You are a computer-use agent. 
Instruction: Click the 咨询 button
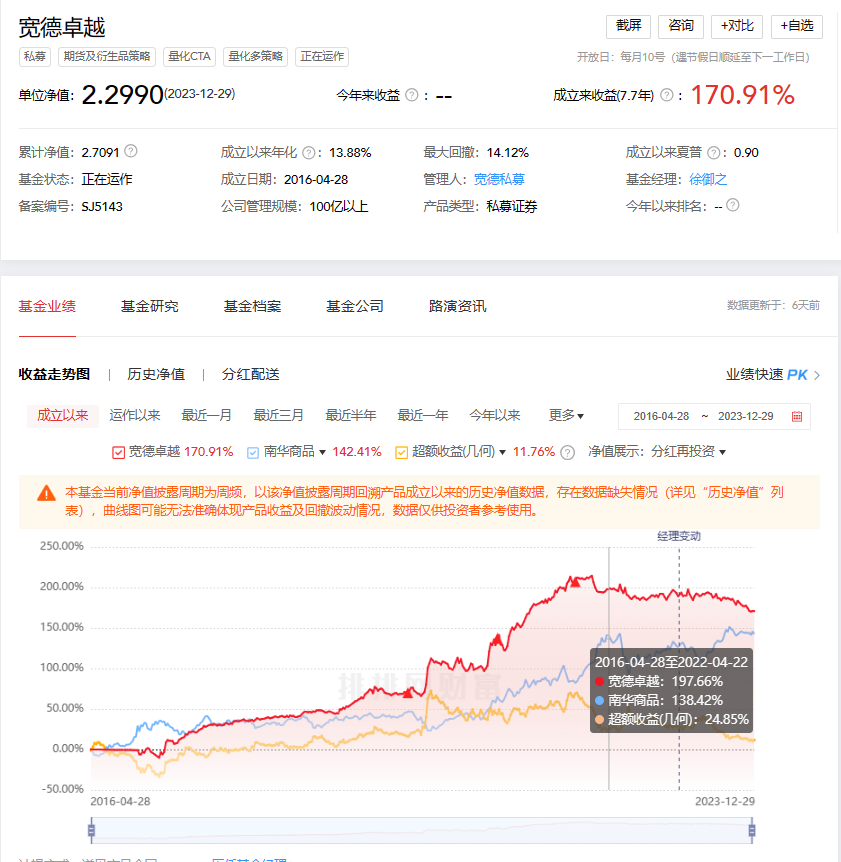click(x=680, y=26)
